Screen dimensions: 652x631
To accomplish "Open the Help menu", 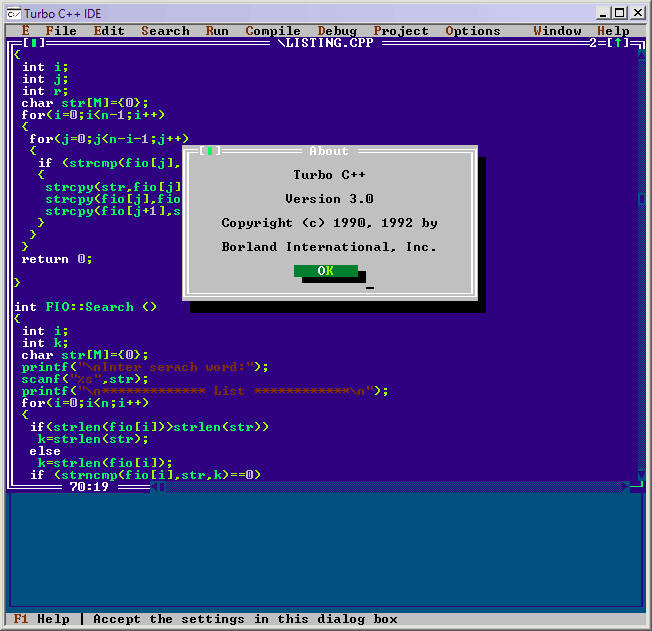I will (x=613, y=31).
